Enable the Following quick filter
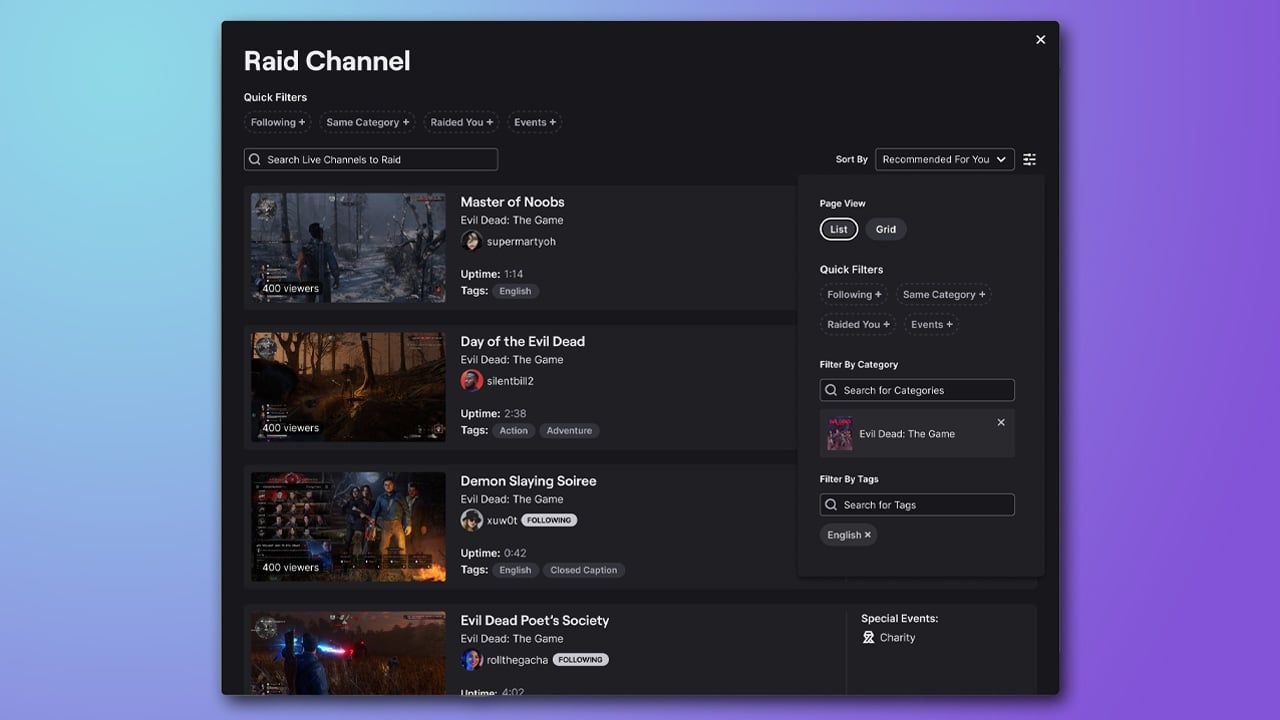Viewport: 1280px width, 720px height. (277, 121)
